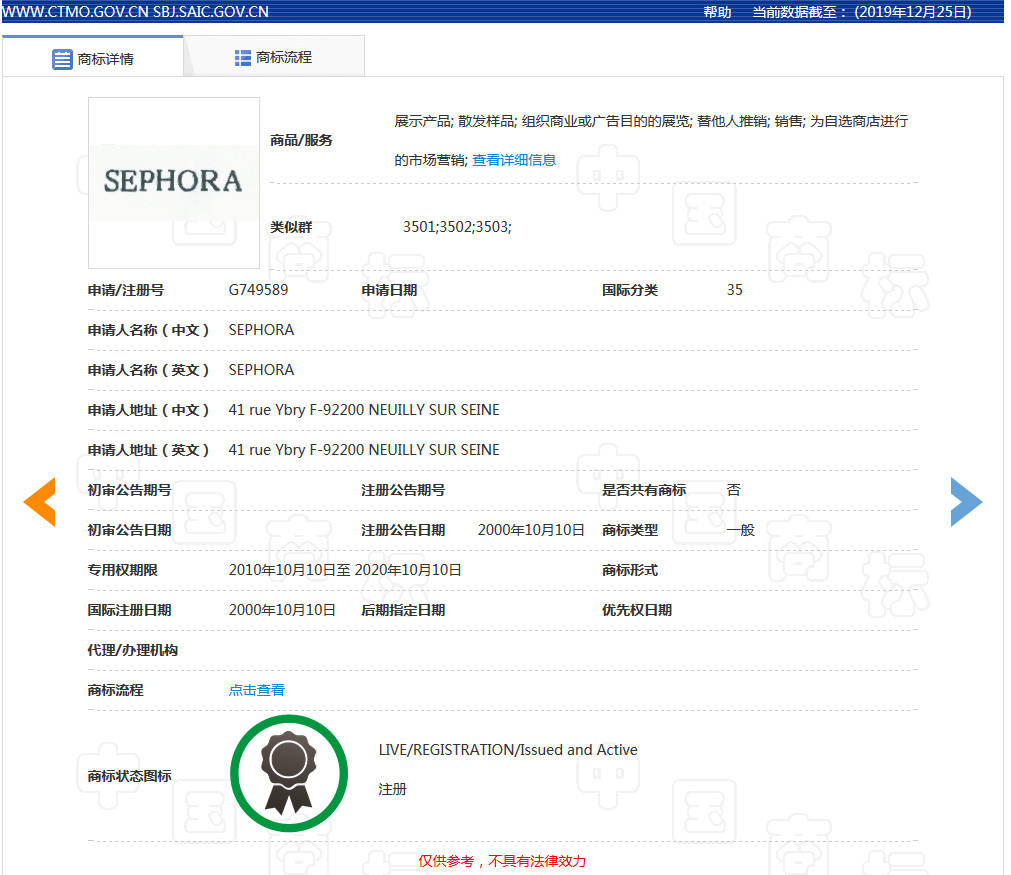Screen dimensions: 1011x875
Task: Click 点击查看 trademark flow link
Action: (257, 690)
